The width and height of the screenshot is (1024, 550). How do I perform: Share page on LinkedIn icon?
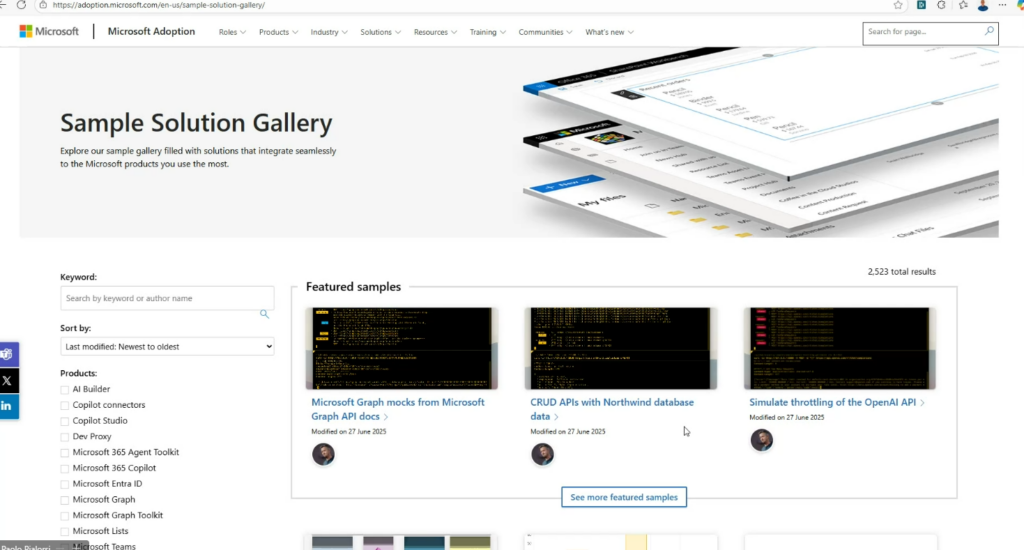[8, 406]
